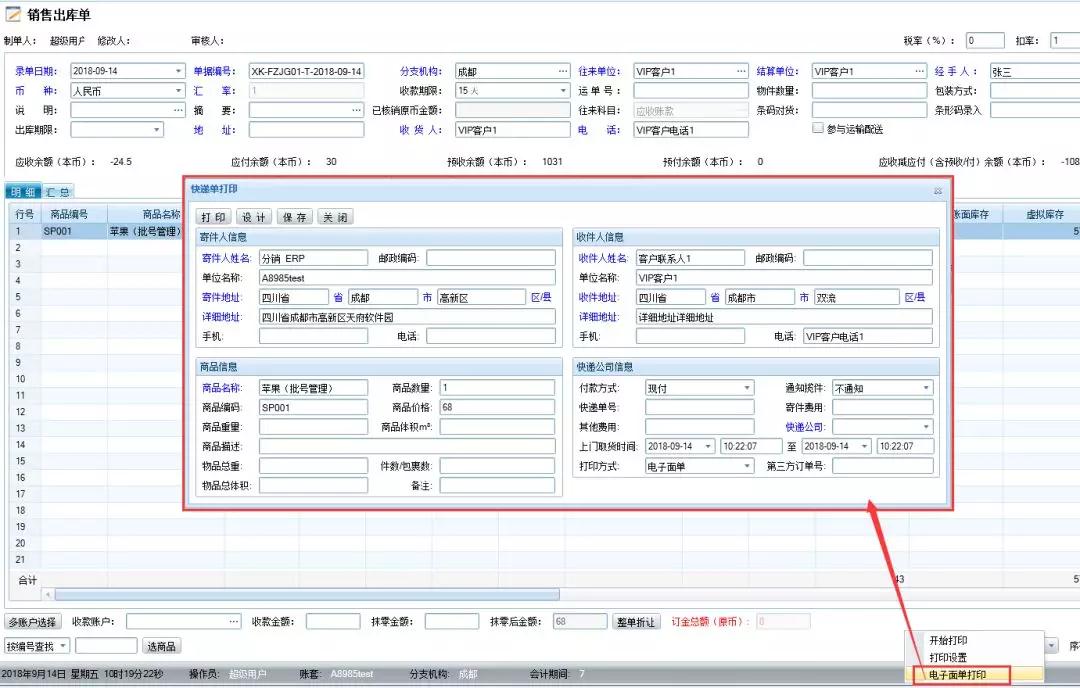Open the 摘要 field ellipsis lookup
The height and width of the screenshot is (688, 1080).
click(357, 110)
